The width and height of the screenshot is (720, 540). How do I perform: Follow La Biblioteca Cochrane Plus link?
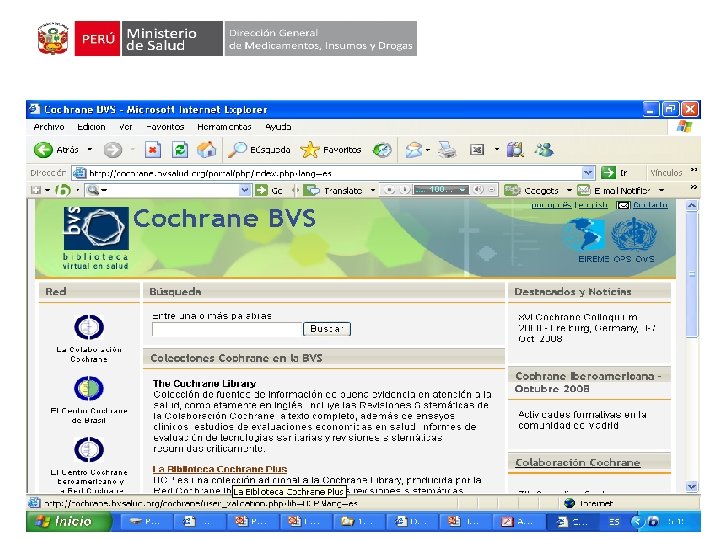click(x=220, y=469)
